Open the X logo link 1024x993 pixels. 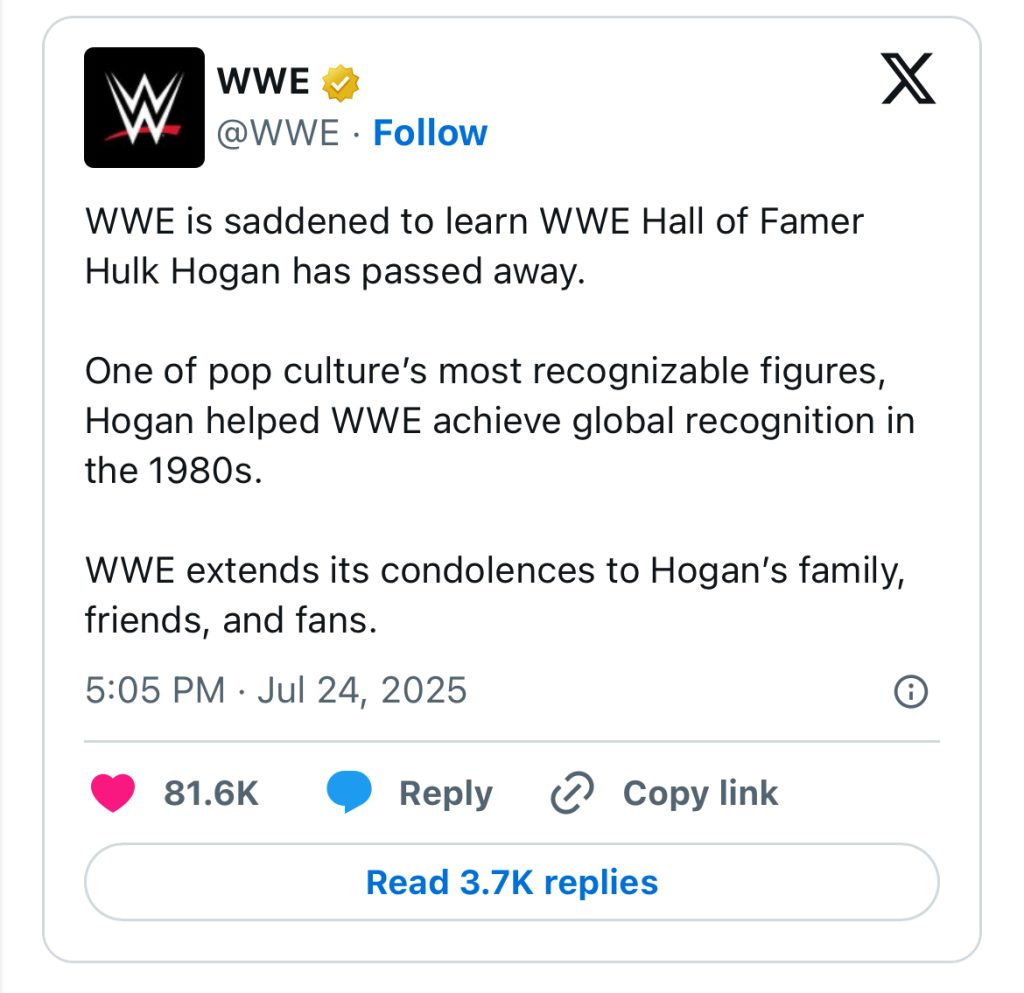click(x=908, y=80)
